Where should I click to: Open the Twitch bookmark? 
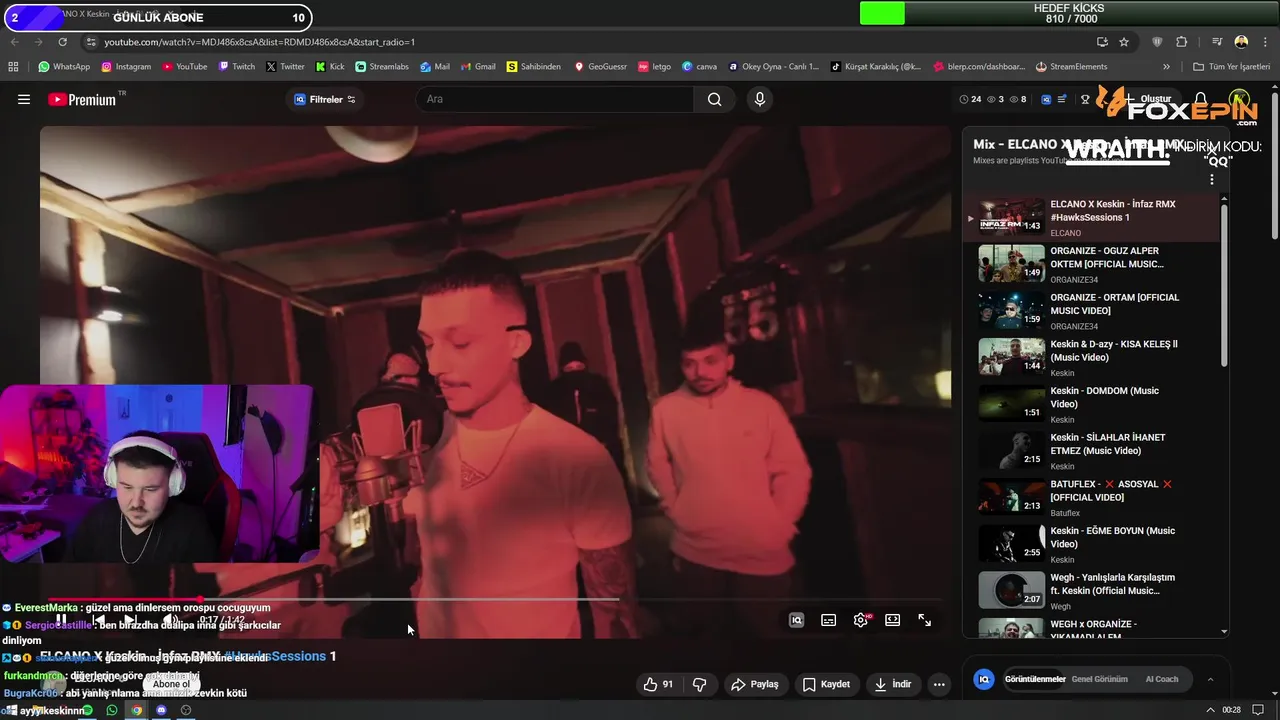[x=236, y=67]
